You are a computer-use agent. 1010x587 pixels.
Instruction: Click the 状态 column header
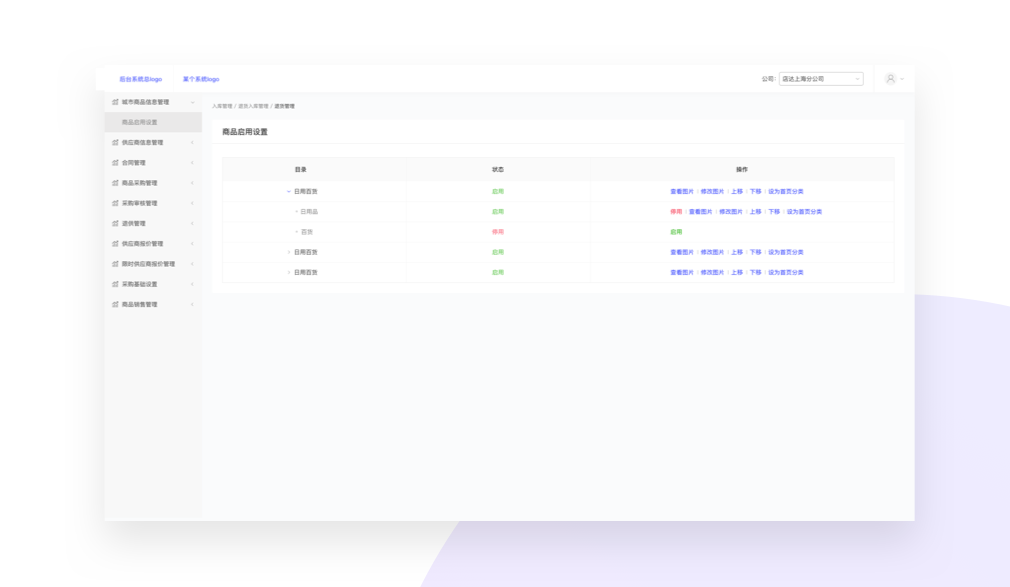tap(498, 169)
